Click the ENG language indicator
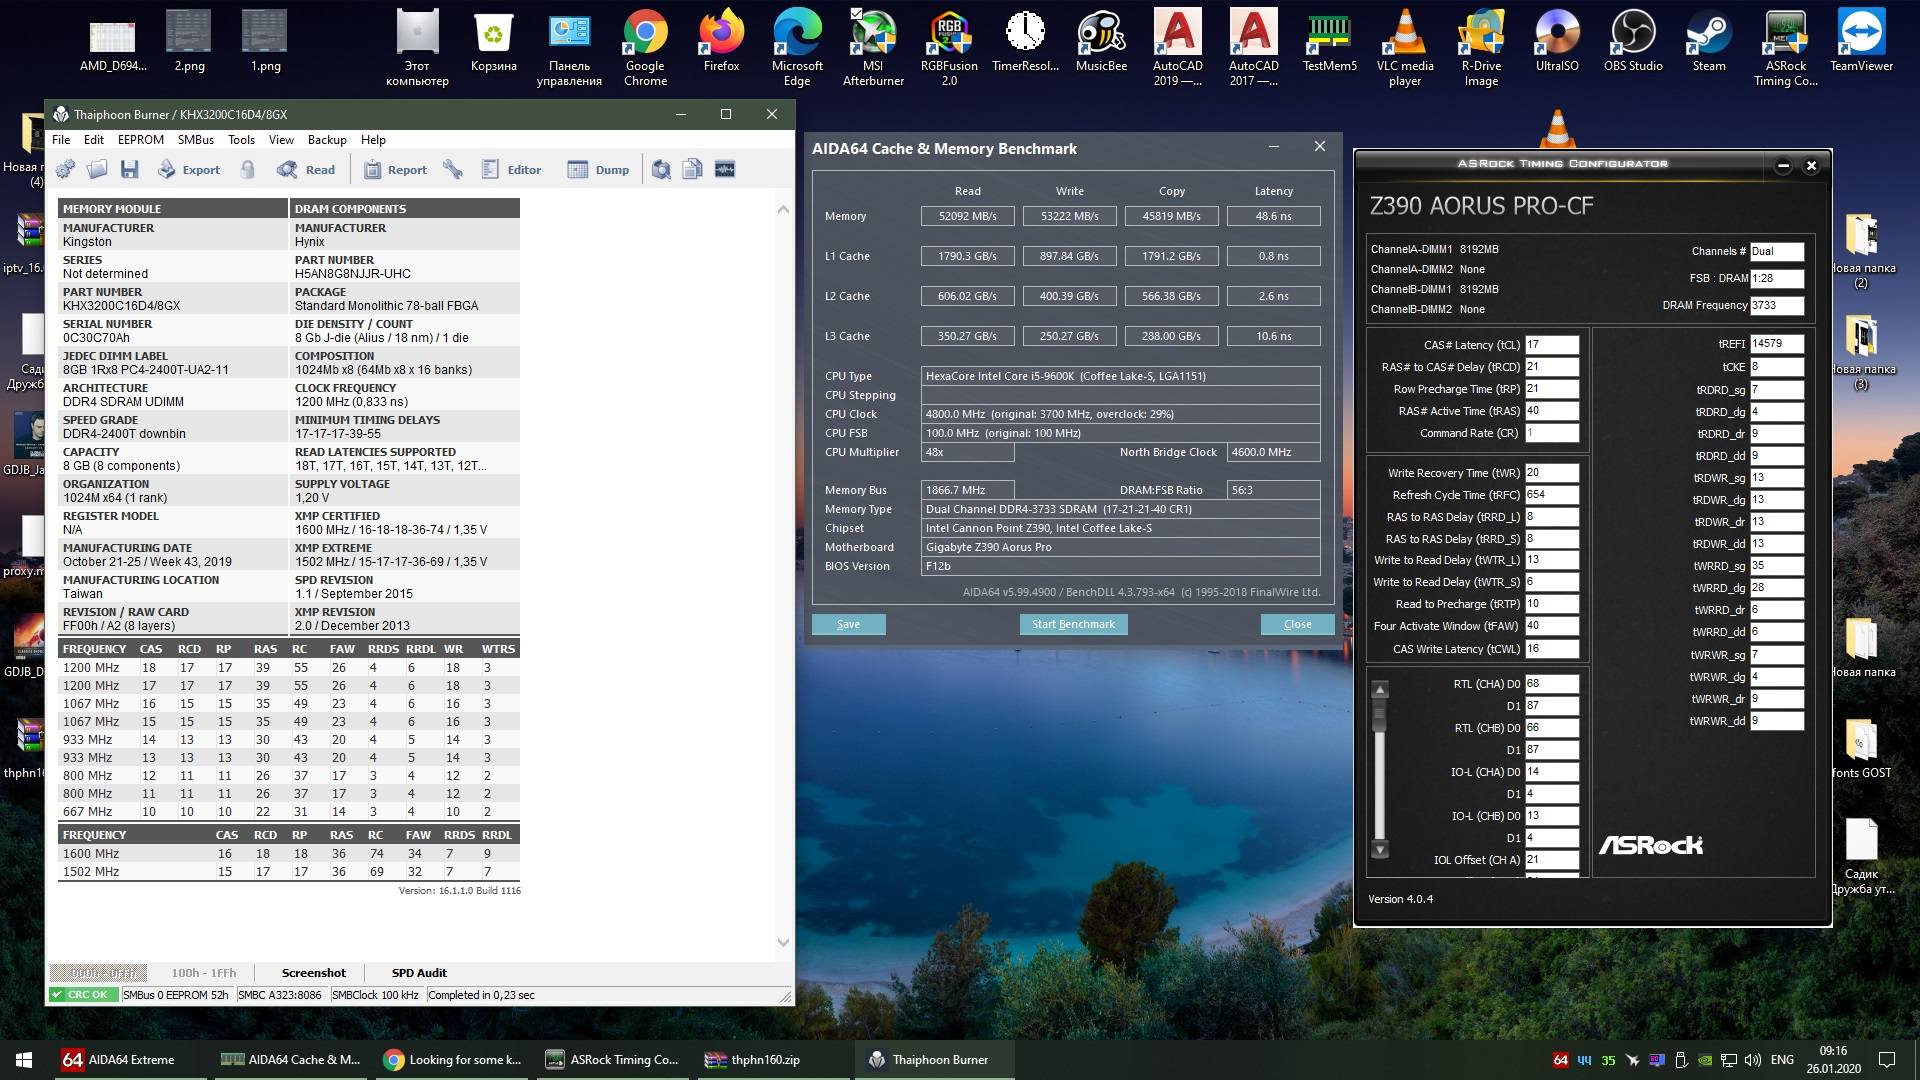1920x1080 pixels. pyautogui.click(x=1782, y=1060)
